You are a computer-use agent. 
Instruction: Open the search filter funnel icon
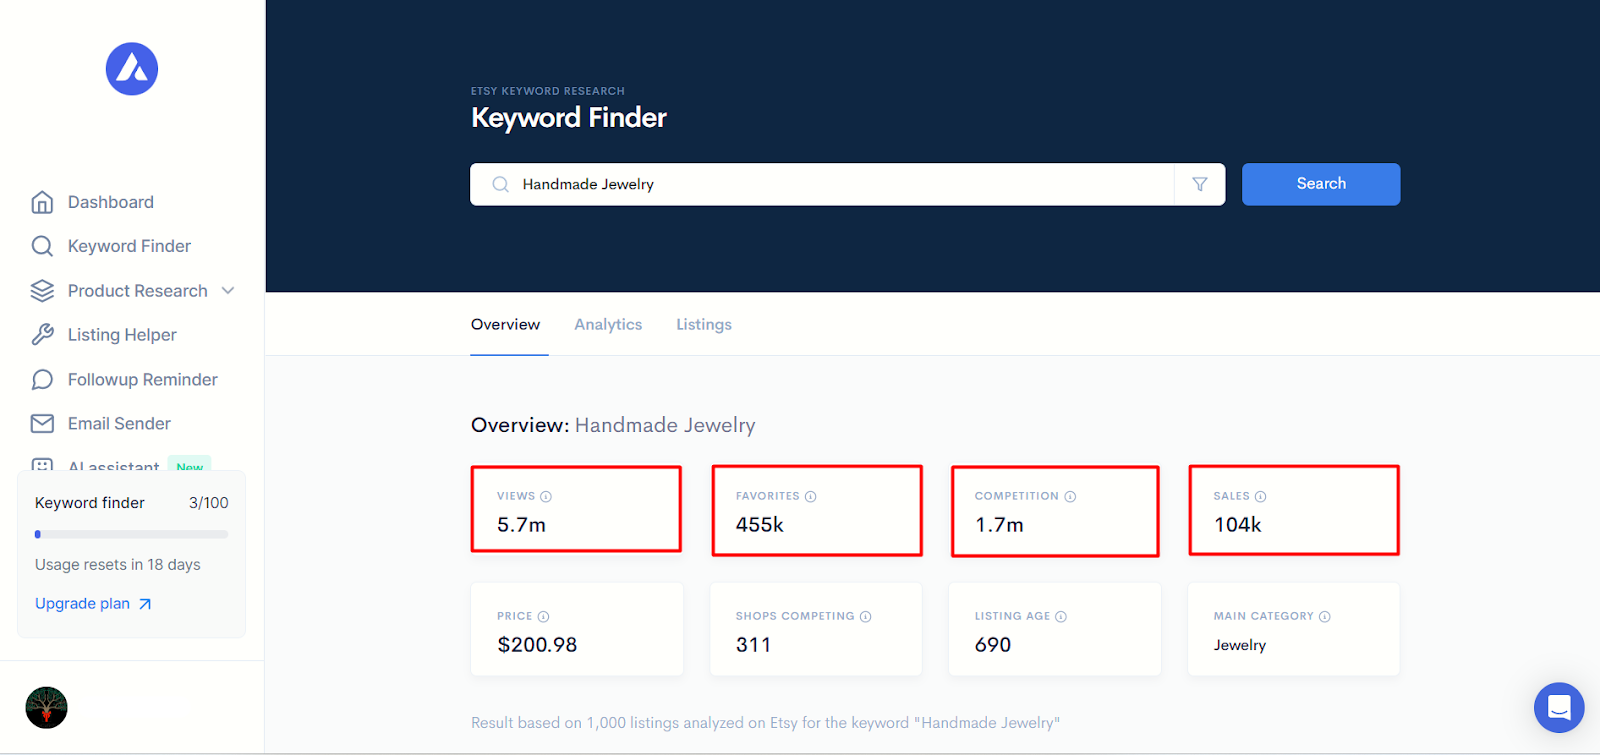pyautogui.click(x=1200, y=184)
